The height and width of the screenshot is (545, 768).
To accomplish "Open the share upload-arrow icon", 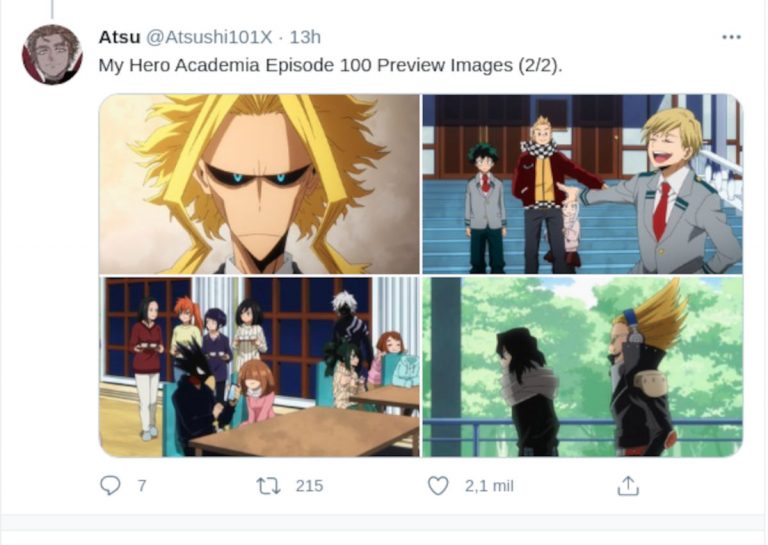I will 628,486.
